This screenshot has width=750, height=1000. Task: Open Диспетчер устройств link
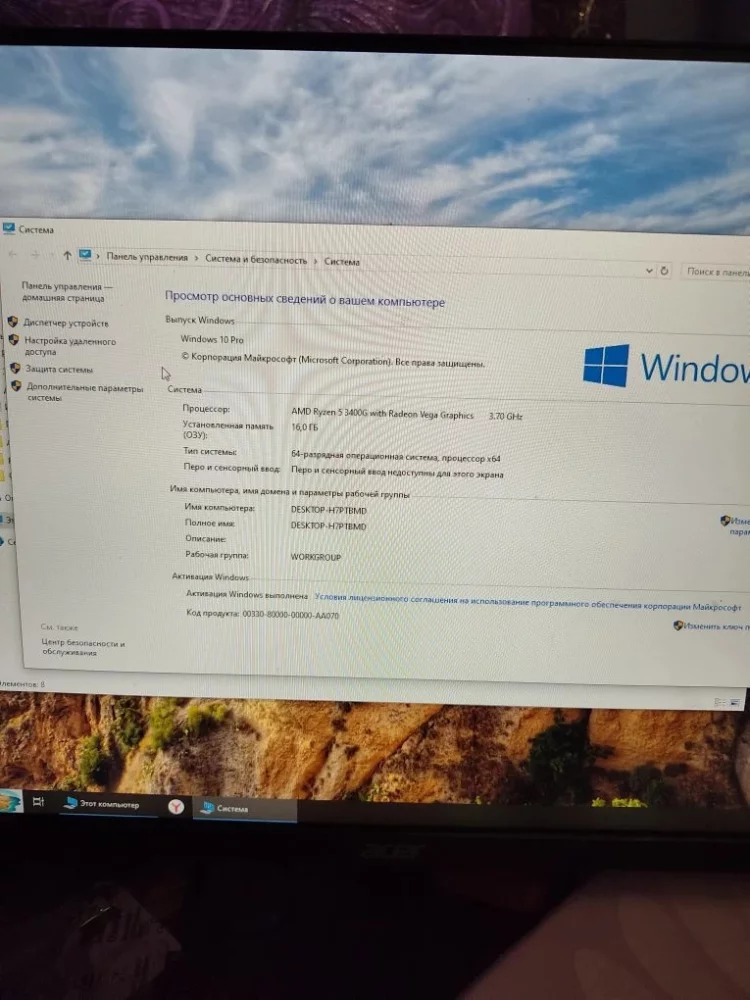point(66,323)
